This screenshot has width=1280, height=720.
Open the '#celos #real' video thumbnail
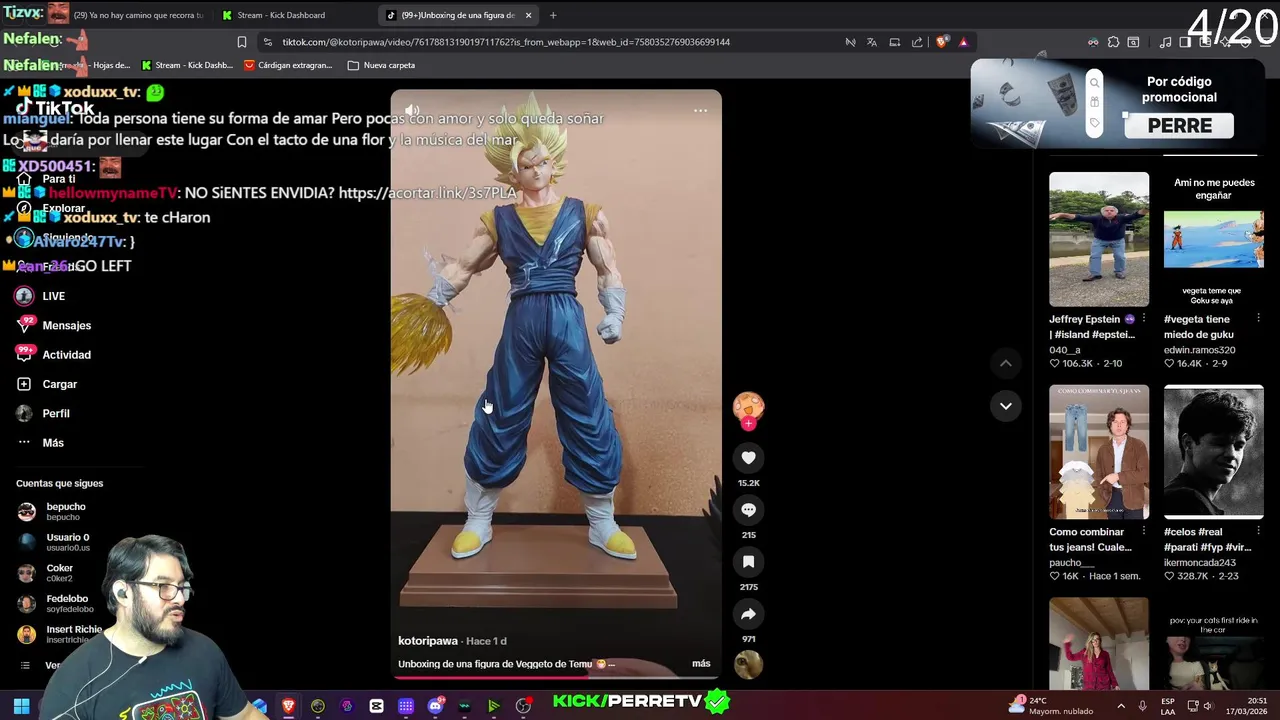(1213, 452)
